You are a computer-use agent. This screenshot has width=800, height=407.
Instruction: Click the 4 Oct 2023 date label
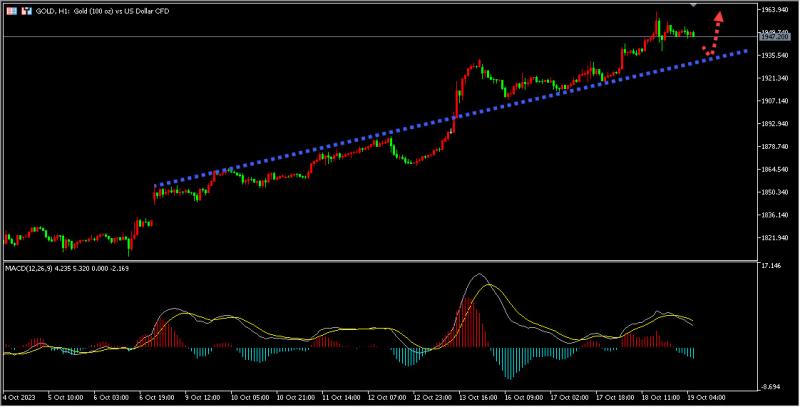click(x=22, y=397)
